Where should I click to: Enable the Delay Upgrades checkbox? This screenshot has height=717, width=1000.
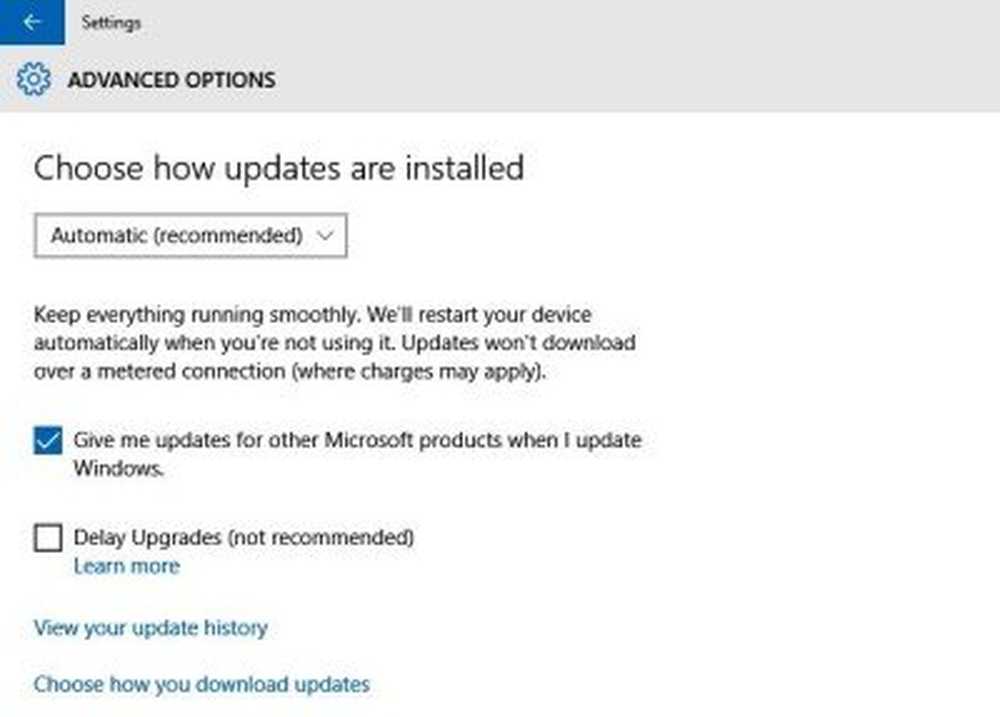point(48,538)
